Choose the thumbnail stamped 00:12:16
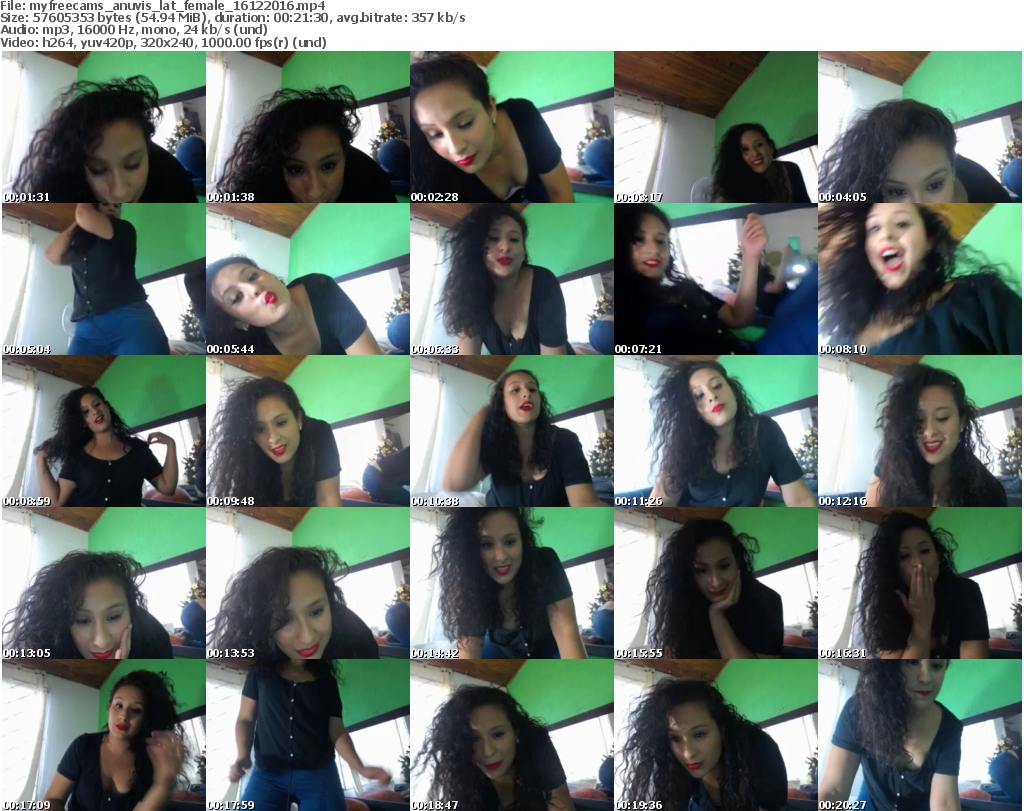Screen dimensions: 1024x811 [x=920, y=431]
